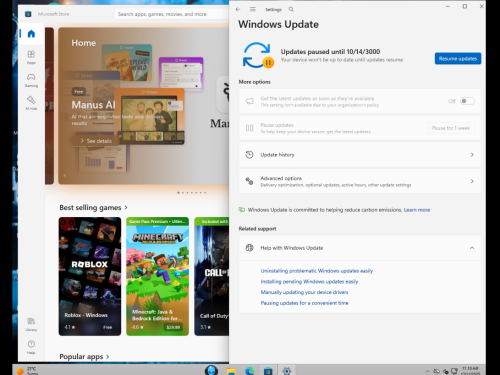500x375 pixels.
Task: Click the Settings search magnifier icon
Action: click(x=291, y=9)
